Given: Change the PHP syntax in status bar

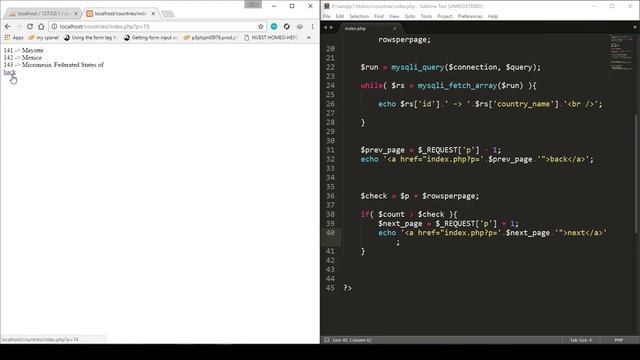Looking at the screenshot, I should pyautogui.click(x=618, y=340).
